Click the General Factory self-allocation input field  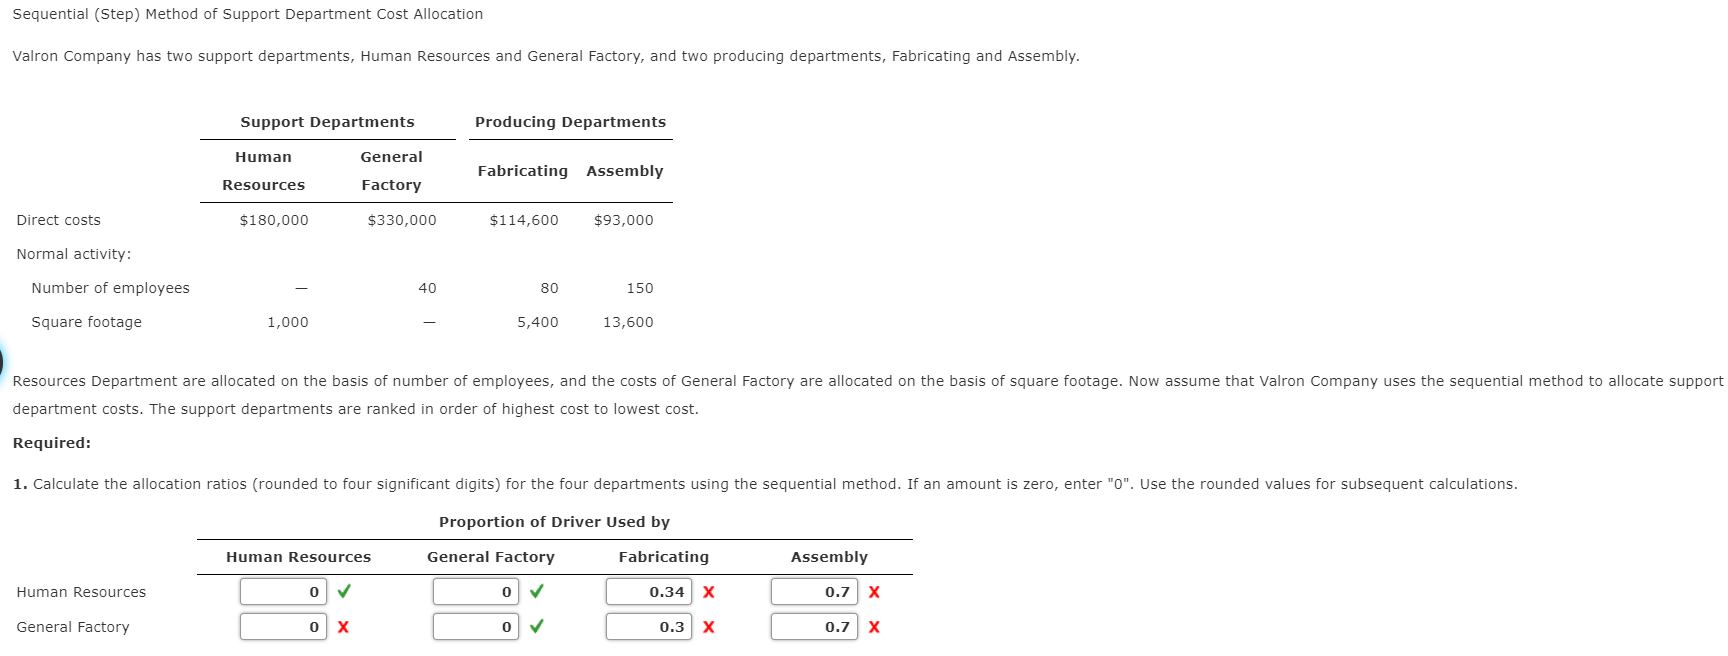476,627
